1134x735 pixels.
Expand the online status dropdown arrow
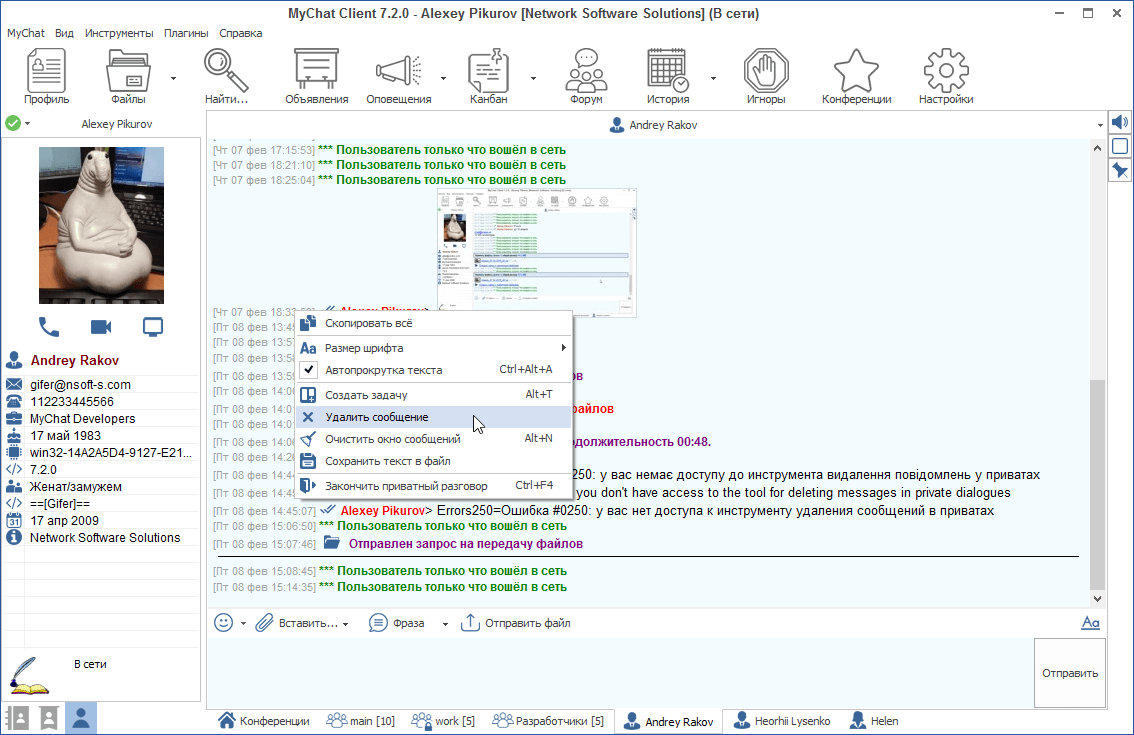28,124
